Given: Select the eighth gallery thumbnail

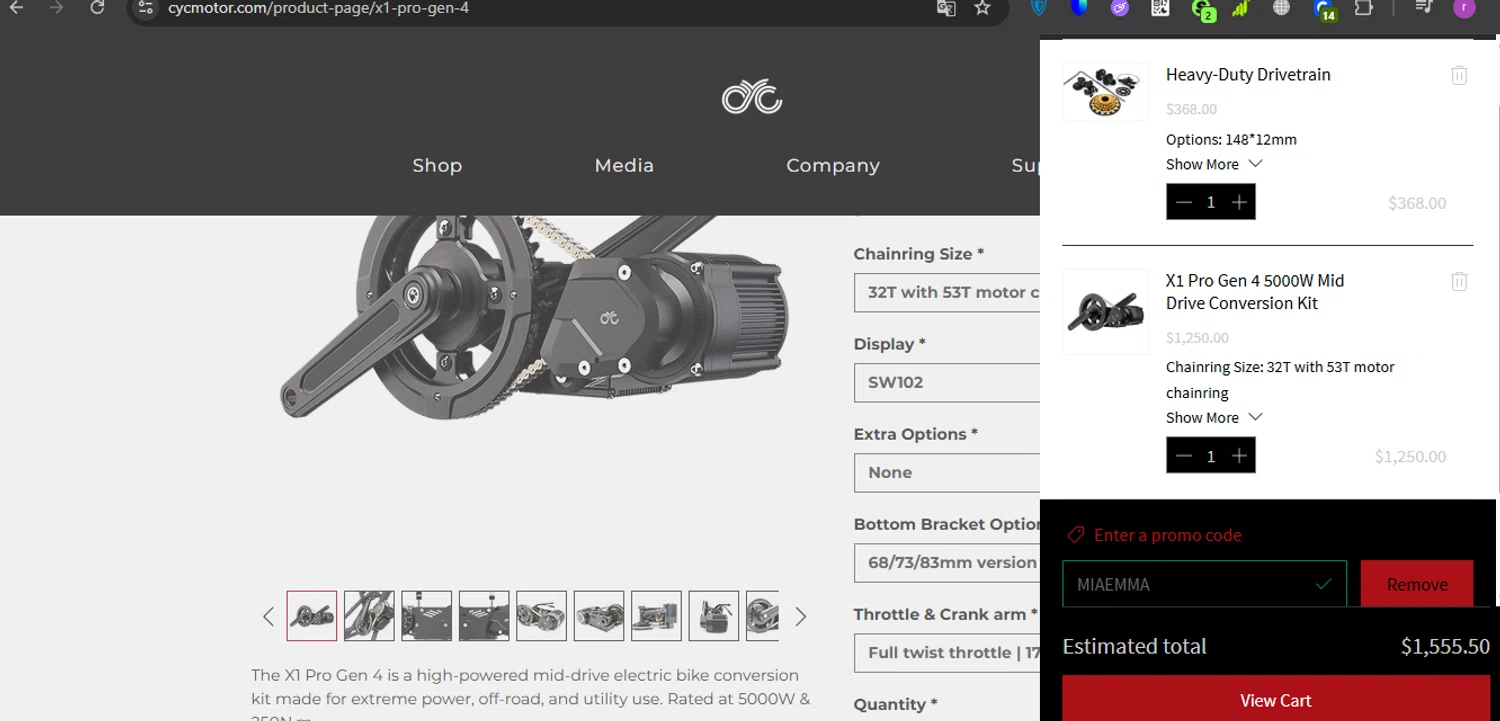Looking at the screenshot, I should 714,615.
